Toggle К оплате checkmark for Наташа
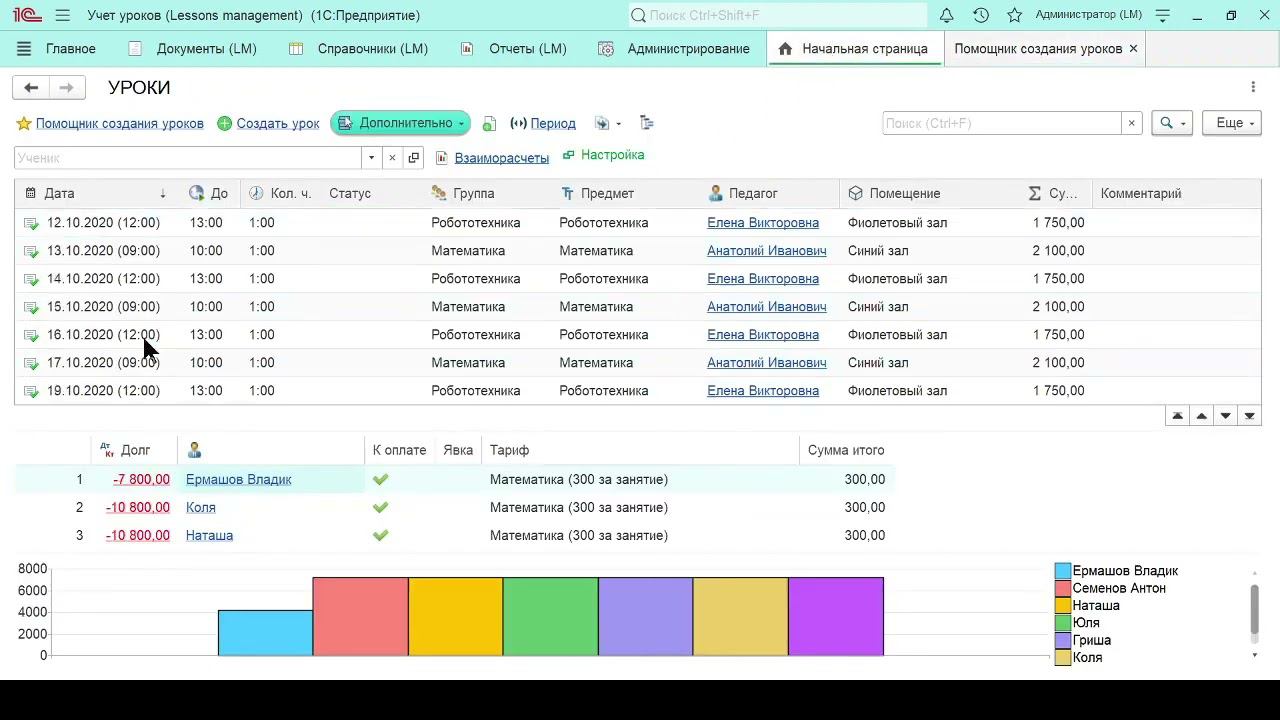Image resolution: width=1280 pixels, height=720 pixels. 380,536
